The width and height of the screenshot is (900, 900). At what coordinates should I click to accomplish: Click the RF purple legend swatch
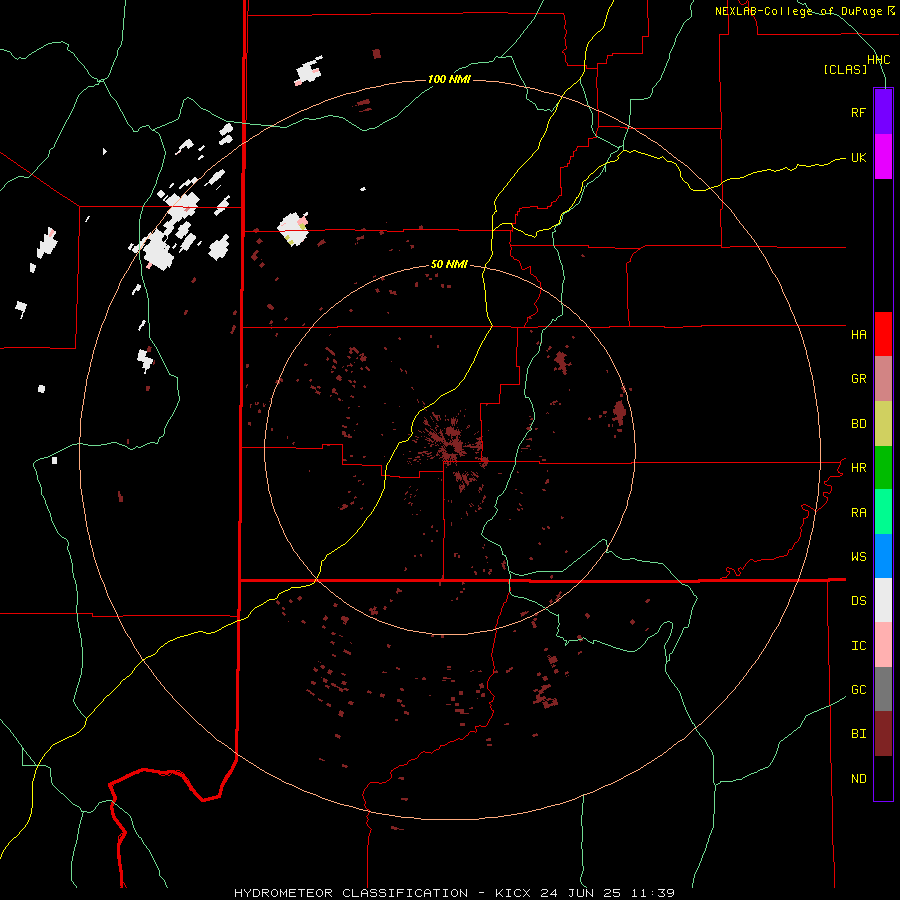click(883, 112)
